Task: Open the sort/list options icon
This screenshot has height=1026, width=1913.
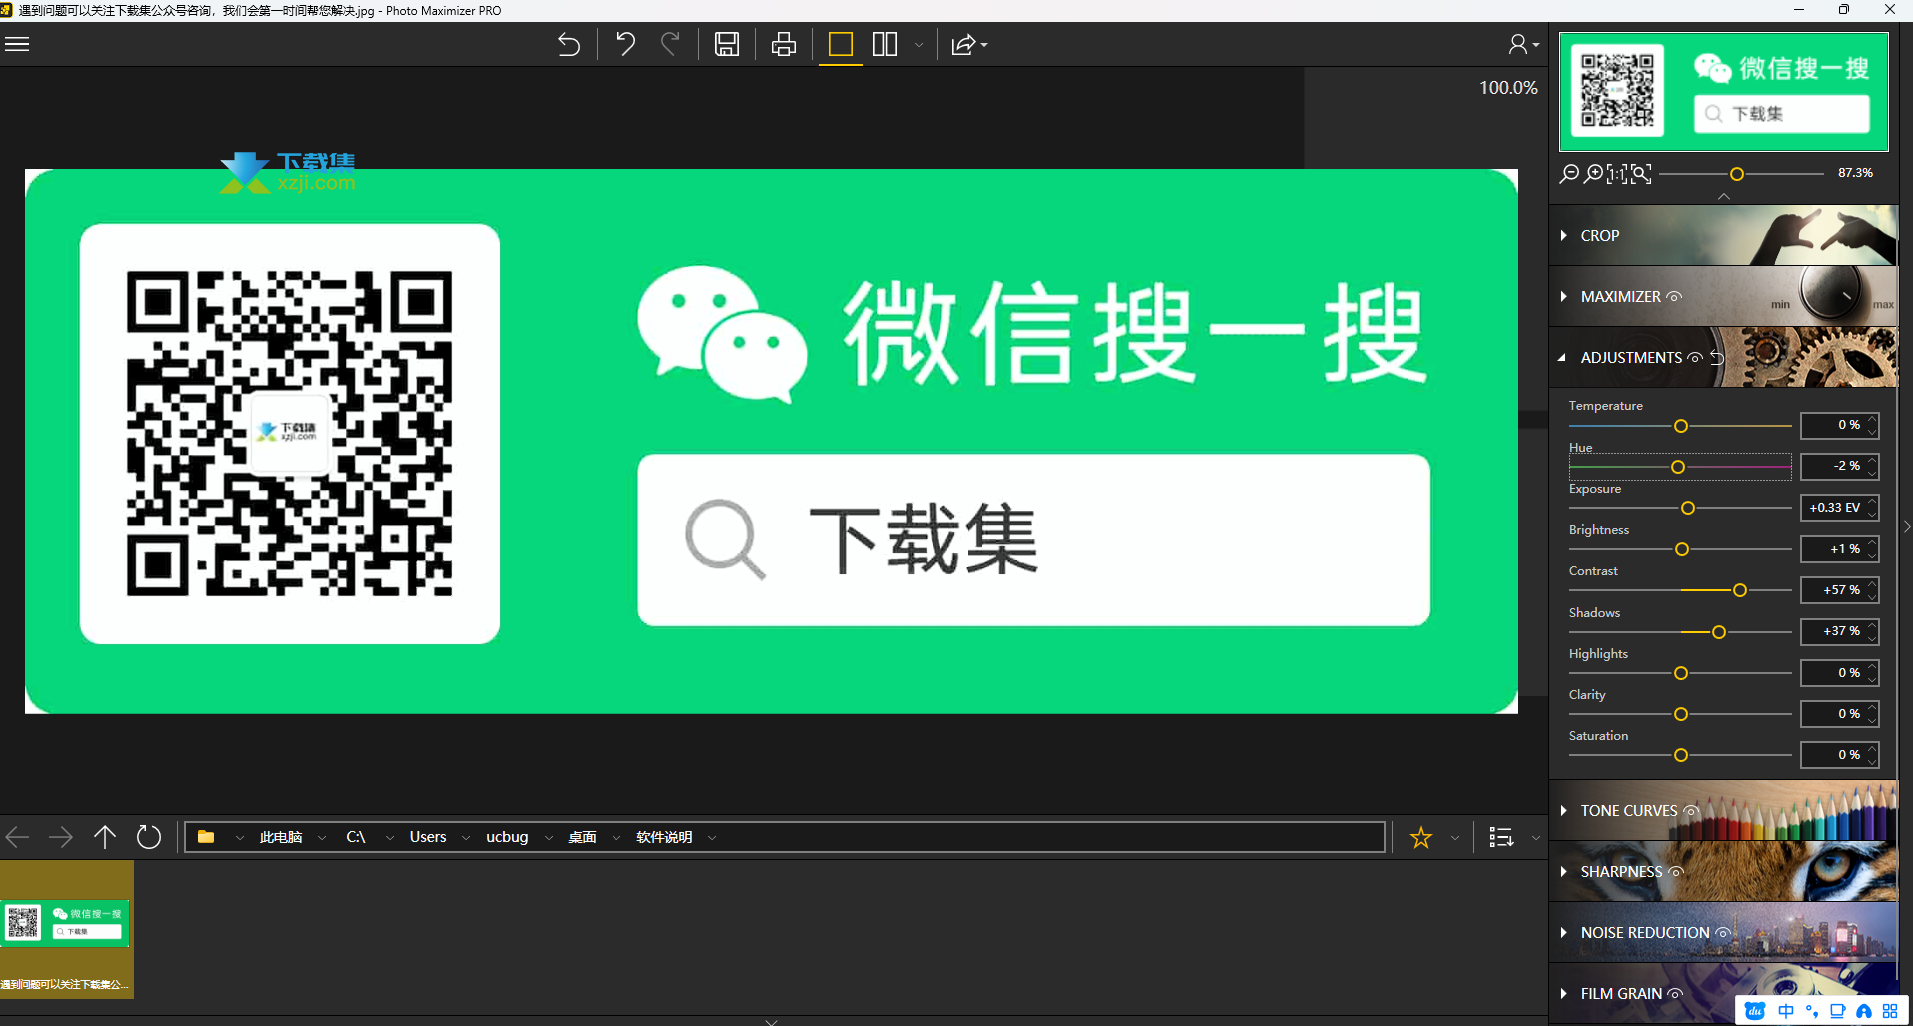Action: (x=1501, y=837)
